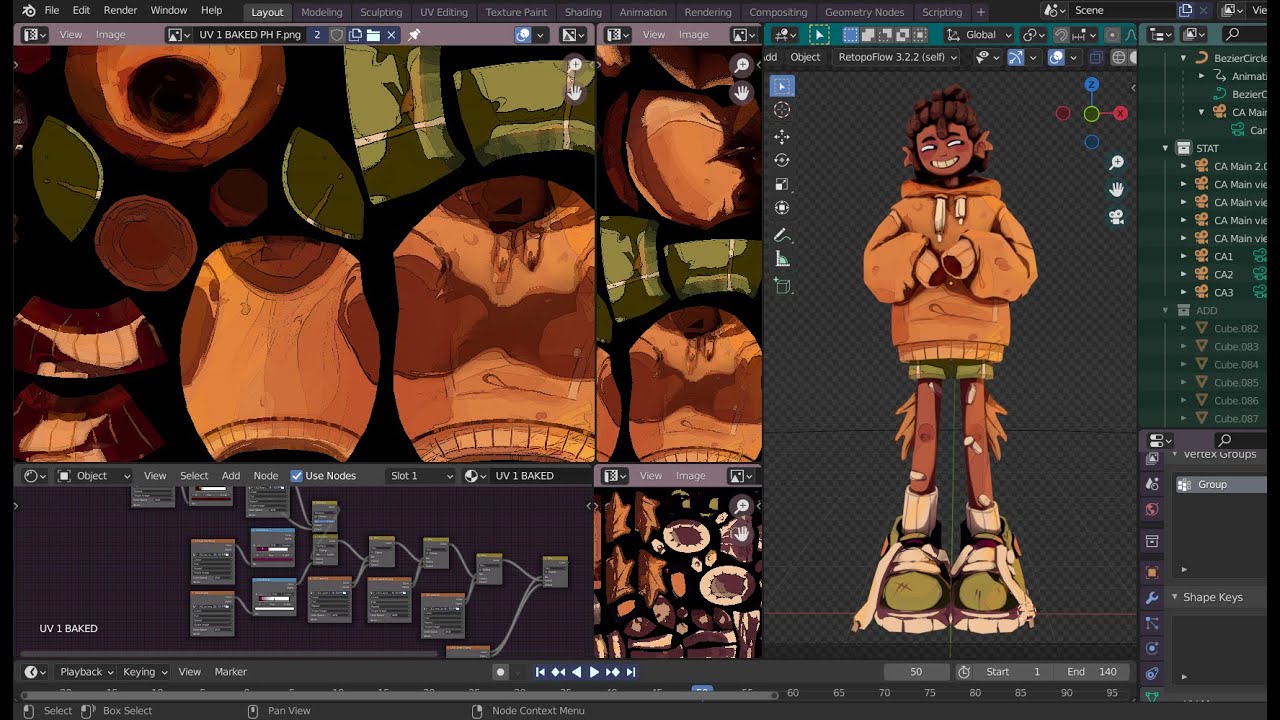
Task: Click the pan hand in bottom image editor
Action: pos(742,533)
